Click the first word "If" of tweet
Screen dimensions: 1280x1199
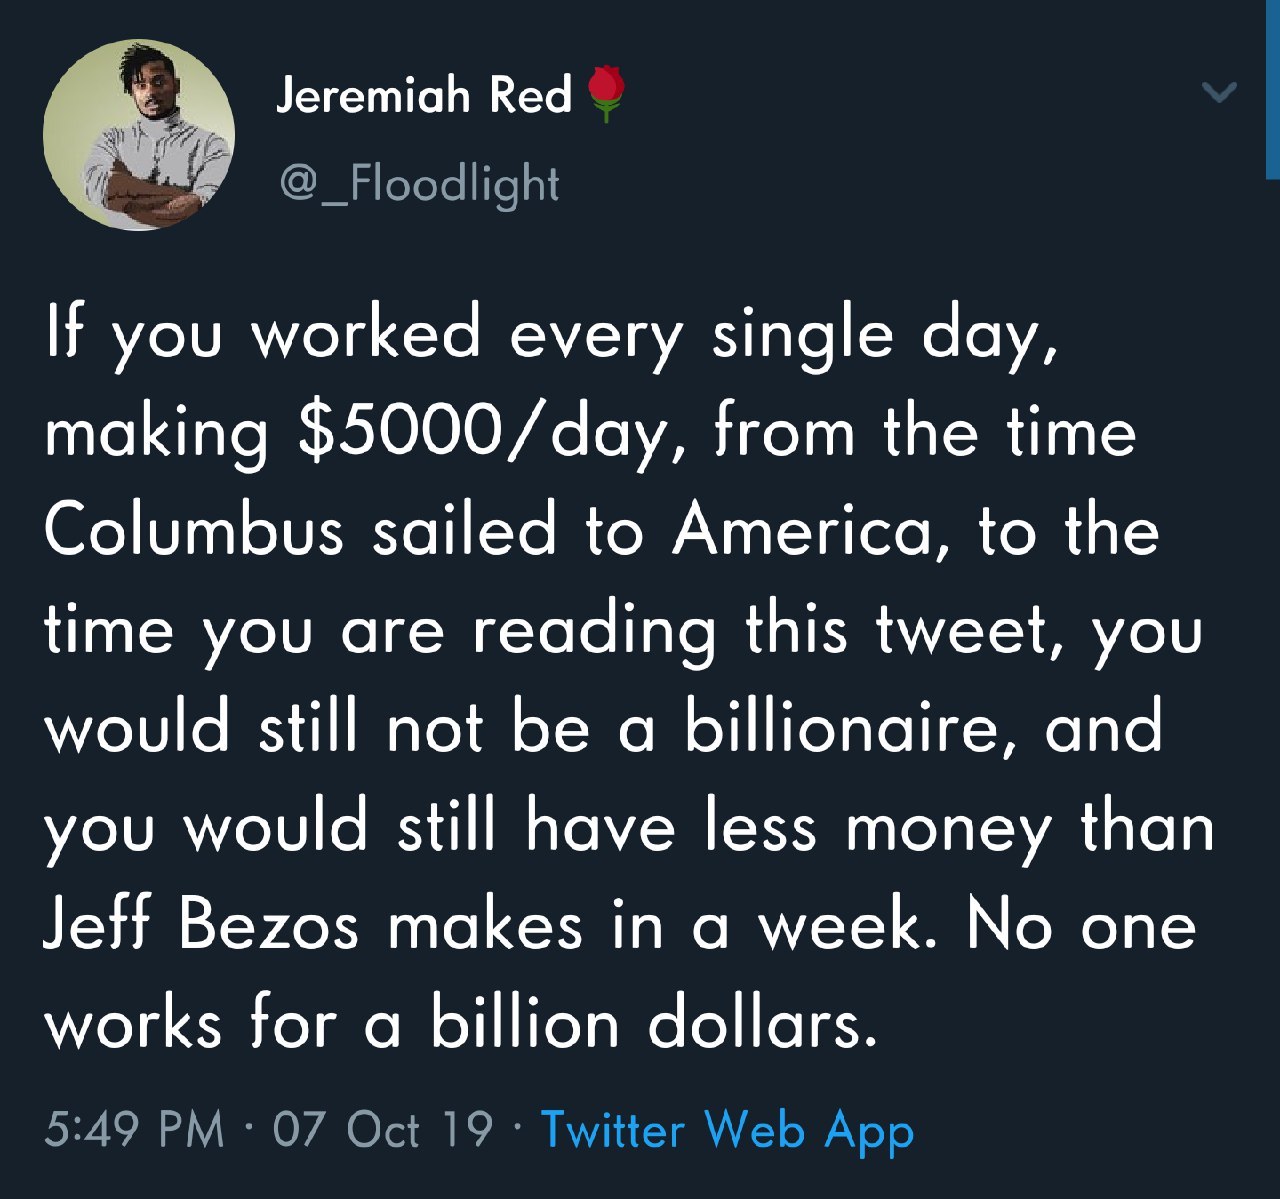coord(62,333)
